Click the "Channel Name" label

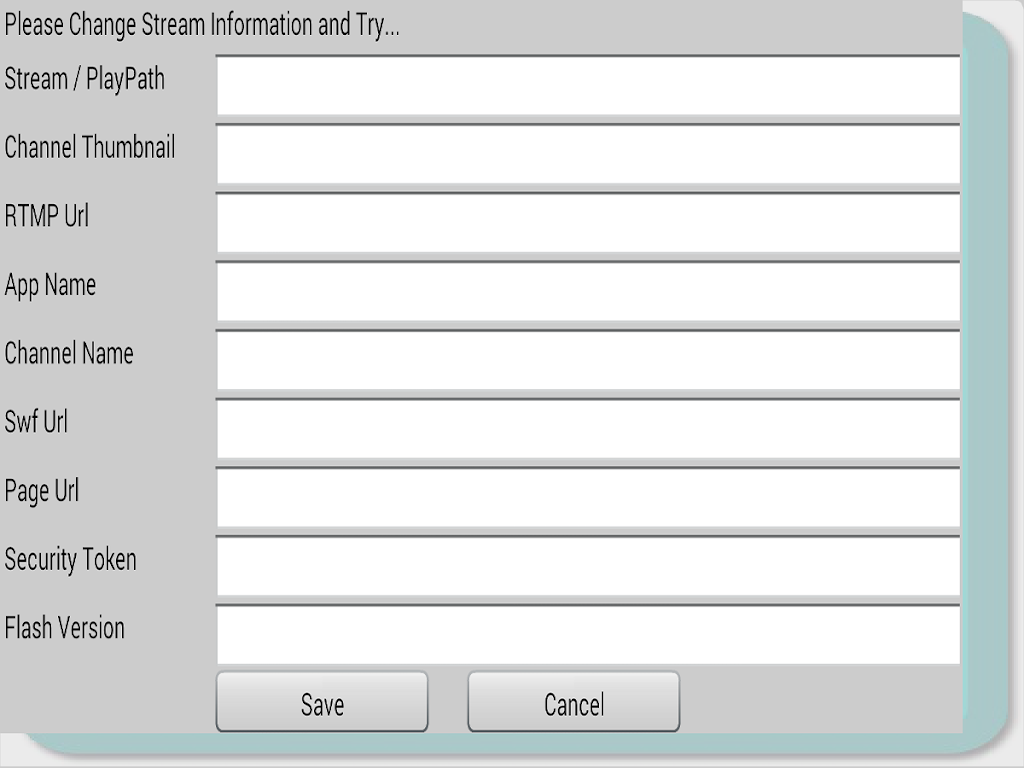(69, 354)
